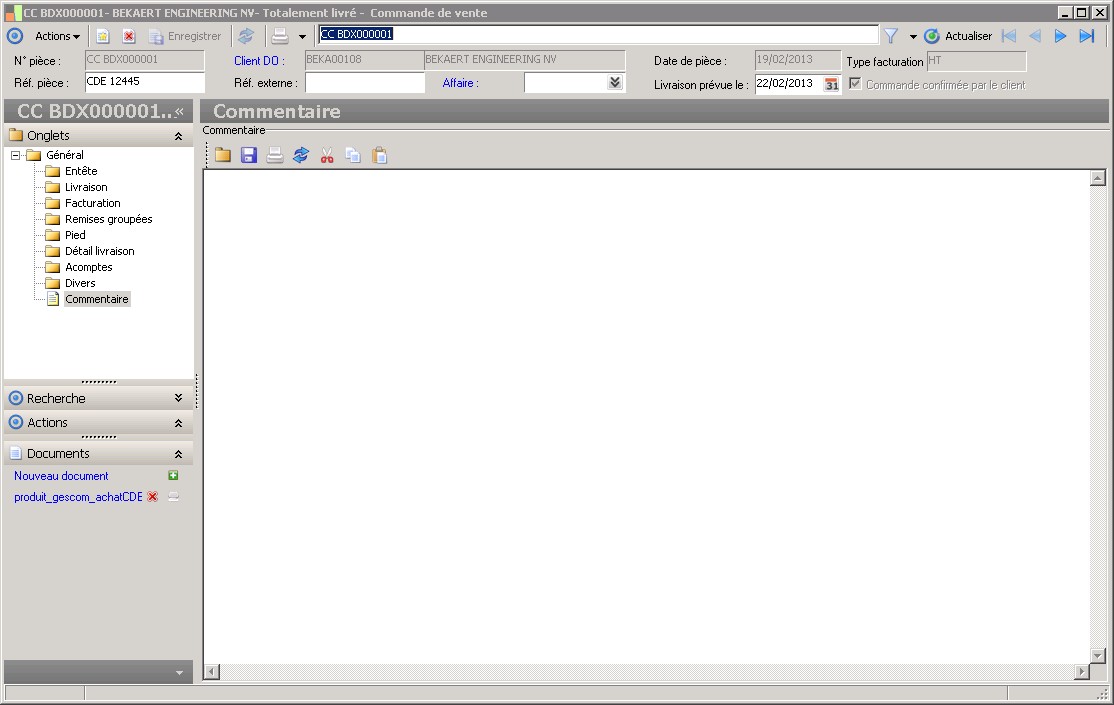The width and height of the screenshot is (1114, 705).
Task: Click the filter funnel icon
Action: [x=891, y=36]
